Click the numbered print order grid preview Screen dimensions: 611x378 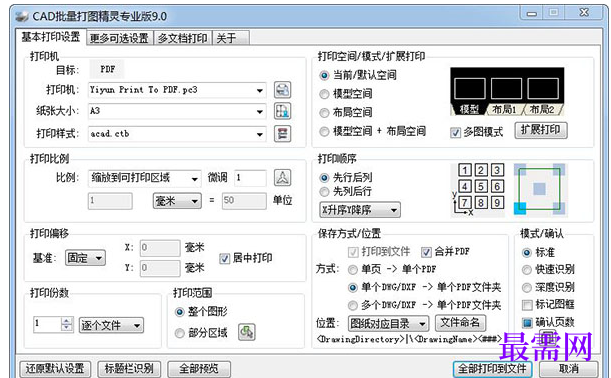[478, 190]
